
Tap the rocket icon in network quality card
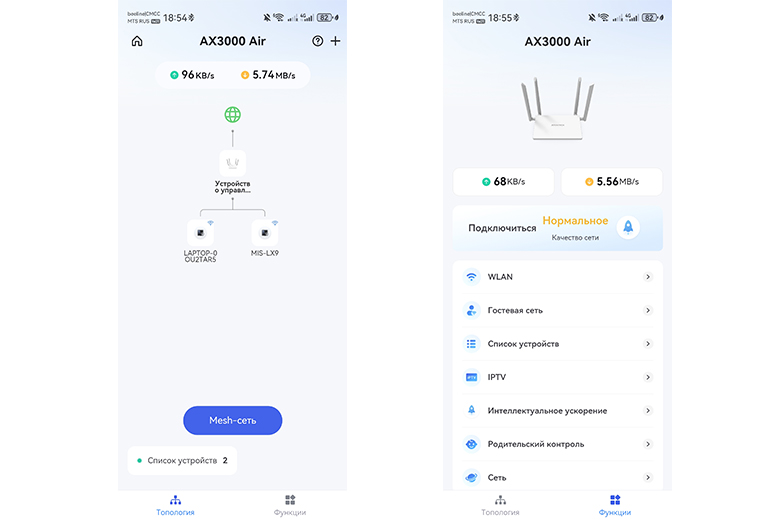click(x=628, y=227)
